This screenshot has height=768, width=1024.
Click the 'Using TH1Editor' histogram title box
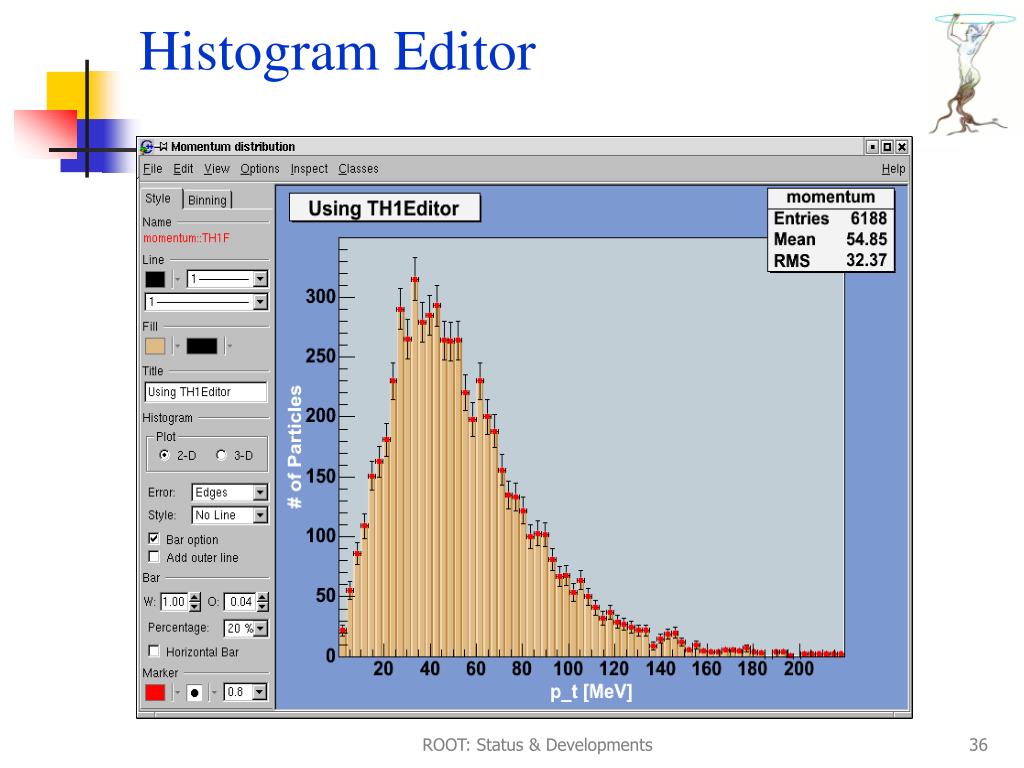[385, 208]
